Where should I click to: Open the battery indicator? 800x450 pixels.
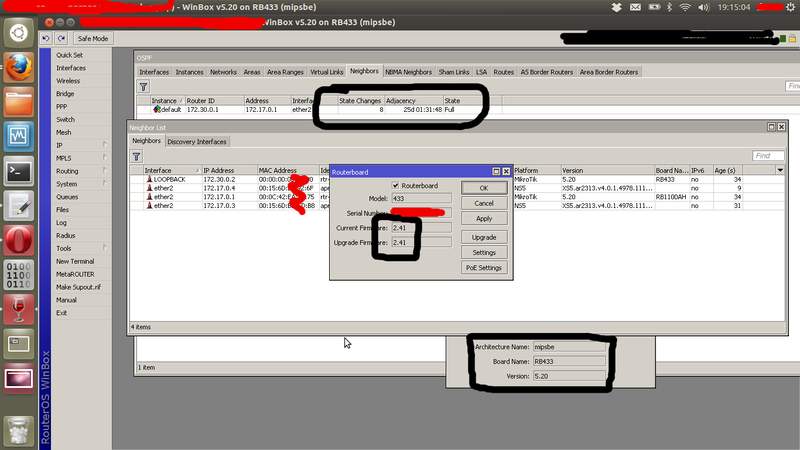[654, 7]
